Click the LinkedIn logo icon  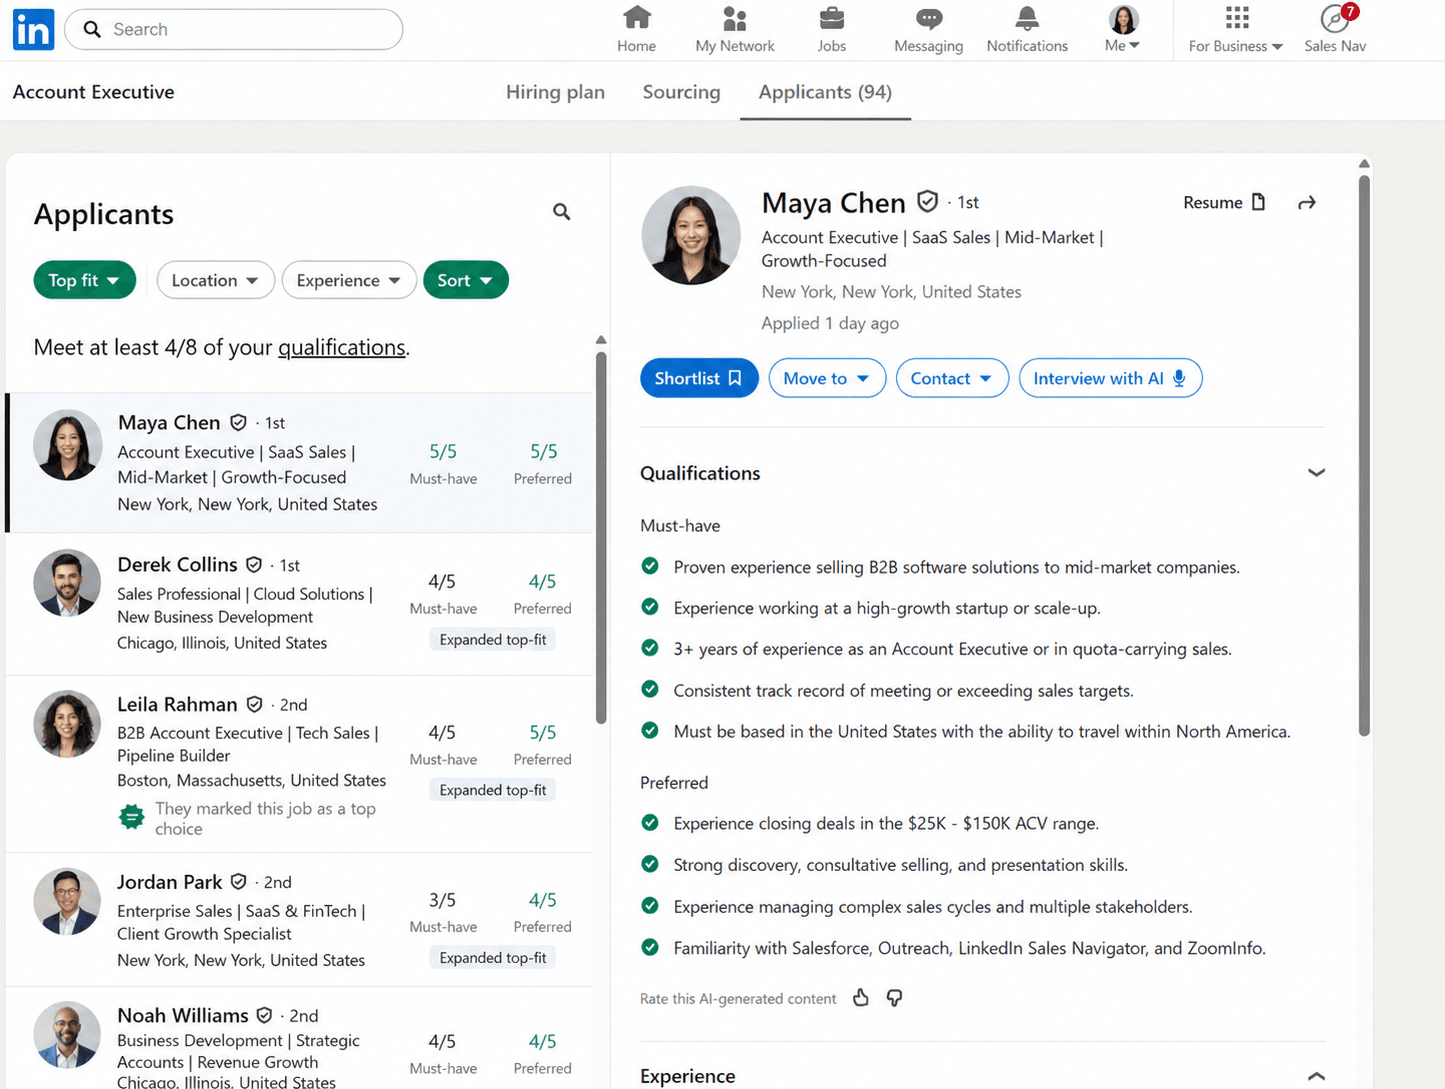tap(33, 30)
